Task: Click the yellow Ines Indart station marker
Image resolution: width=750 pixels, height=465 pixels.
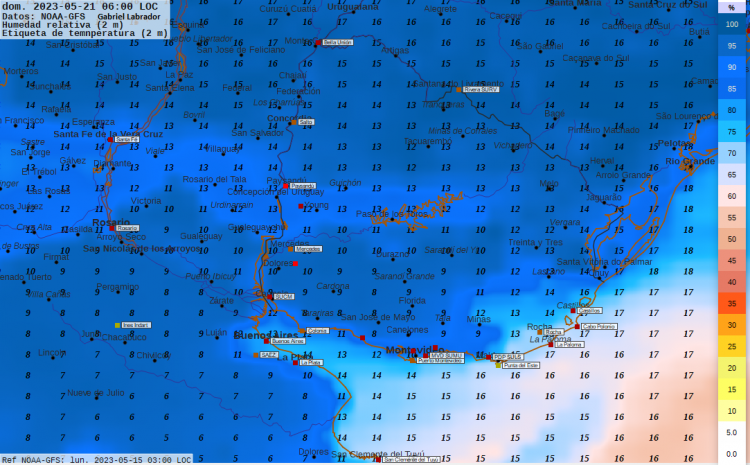Action: [118, 325]
